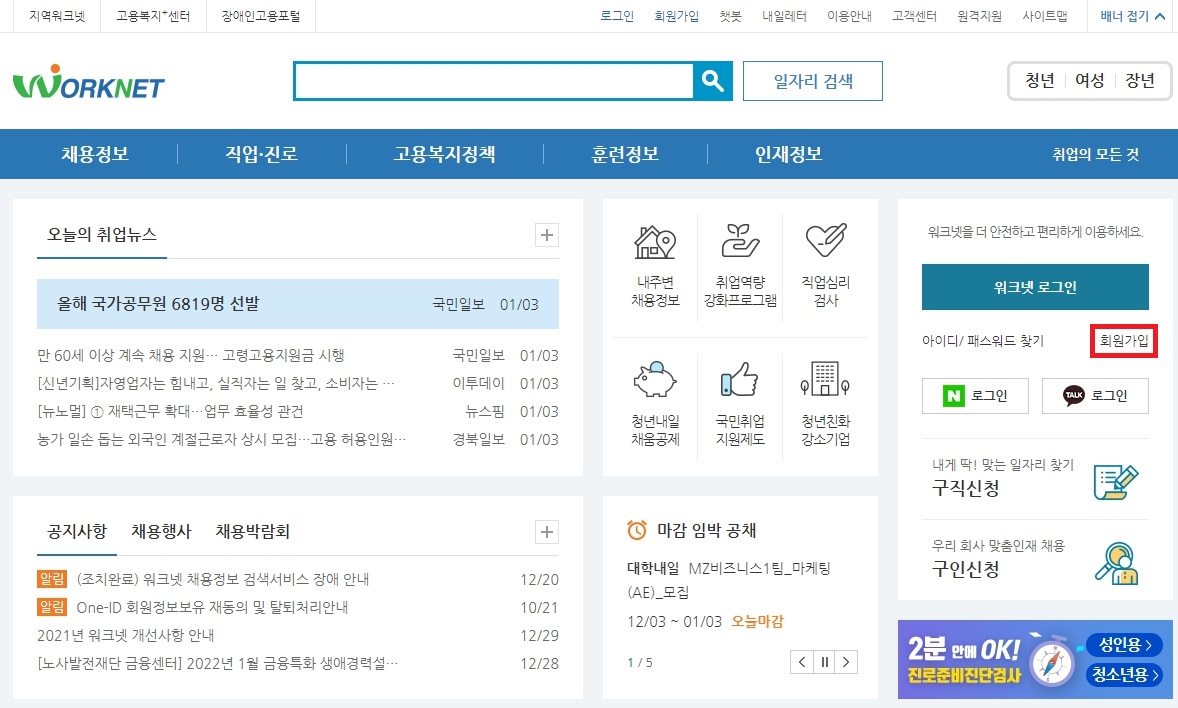Screen dimensions: 1178x708
Task: Open notice [노사발전재단 금융센터] 2022년 1월
Action: pos(218,663)
